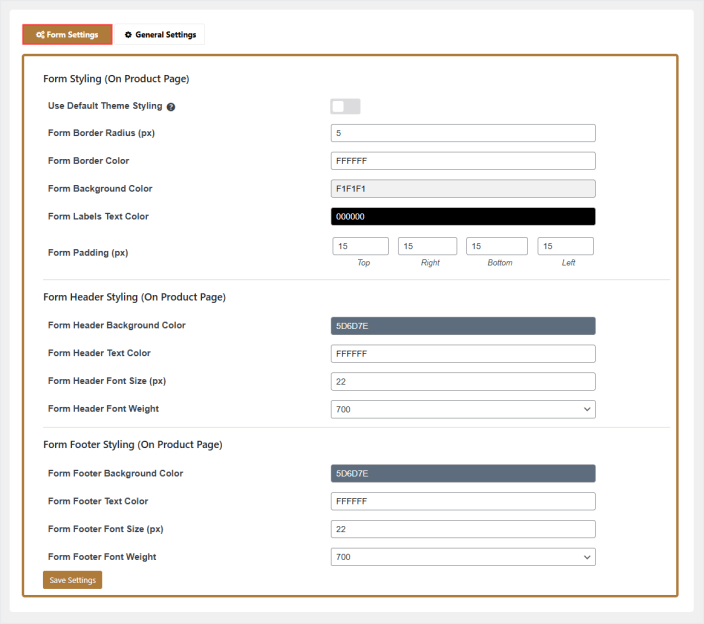This screenshot has height=624, width=704.
Task: Click 'Form Footer Styling (On Product Page)' heading
Action: coord(133,445)
